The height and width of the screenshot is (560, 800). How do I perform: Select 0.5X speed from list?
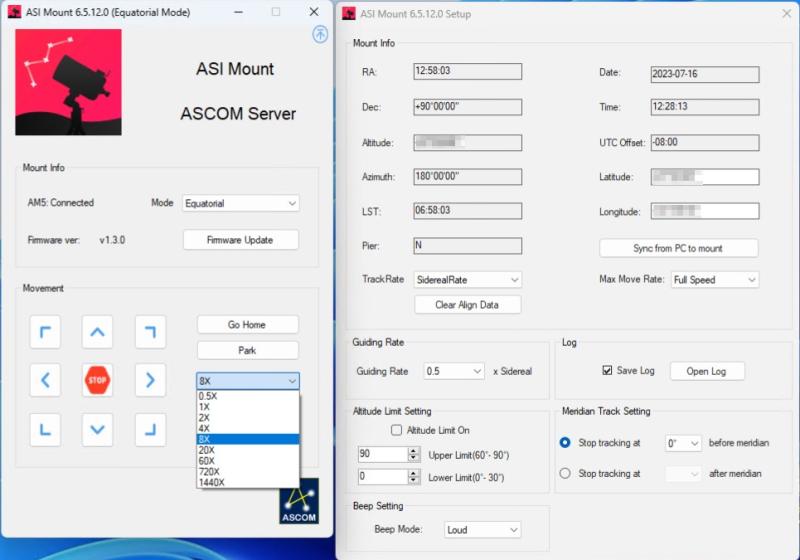point(248,396)
